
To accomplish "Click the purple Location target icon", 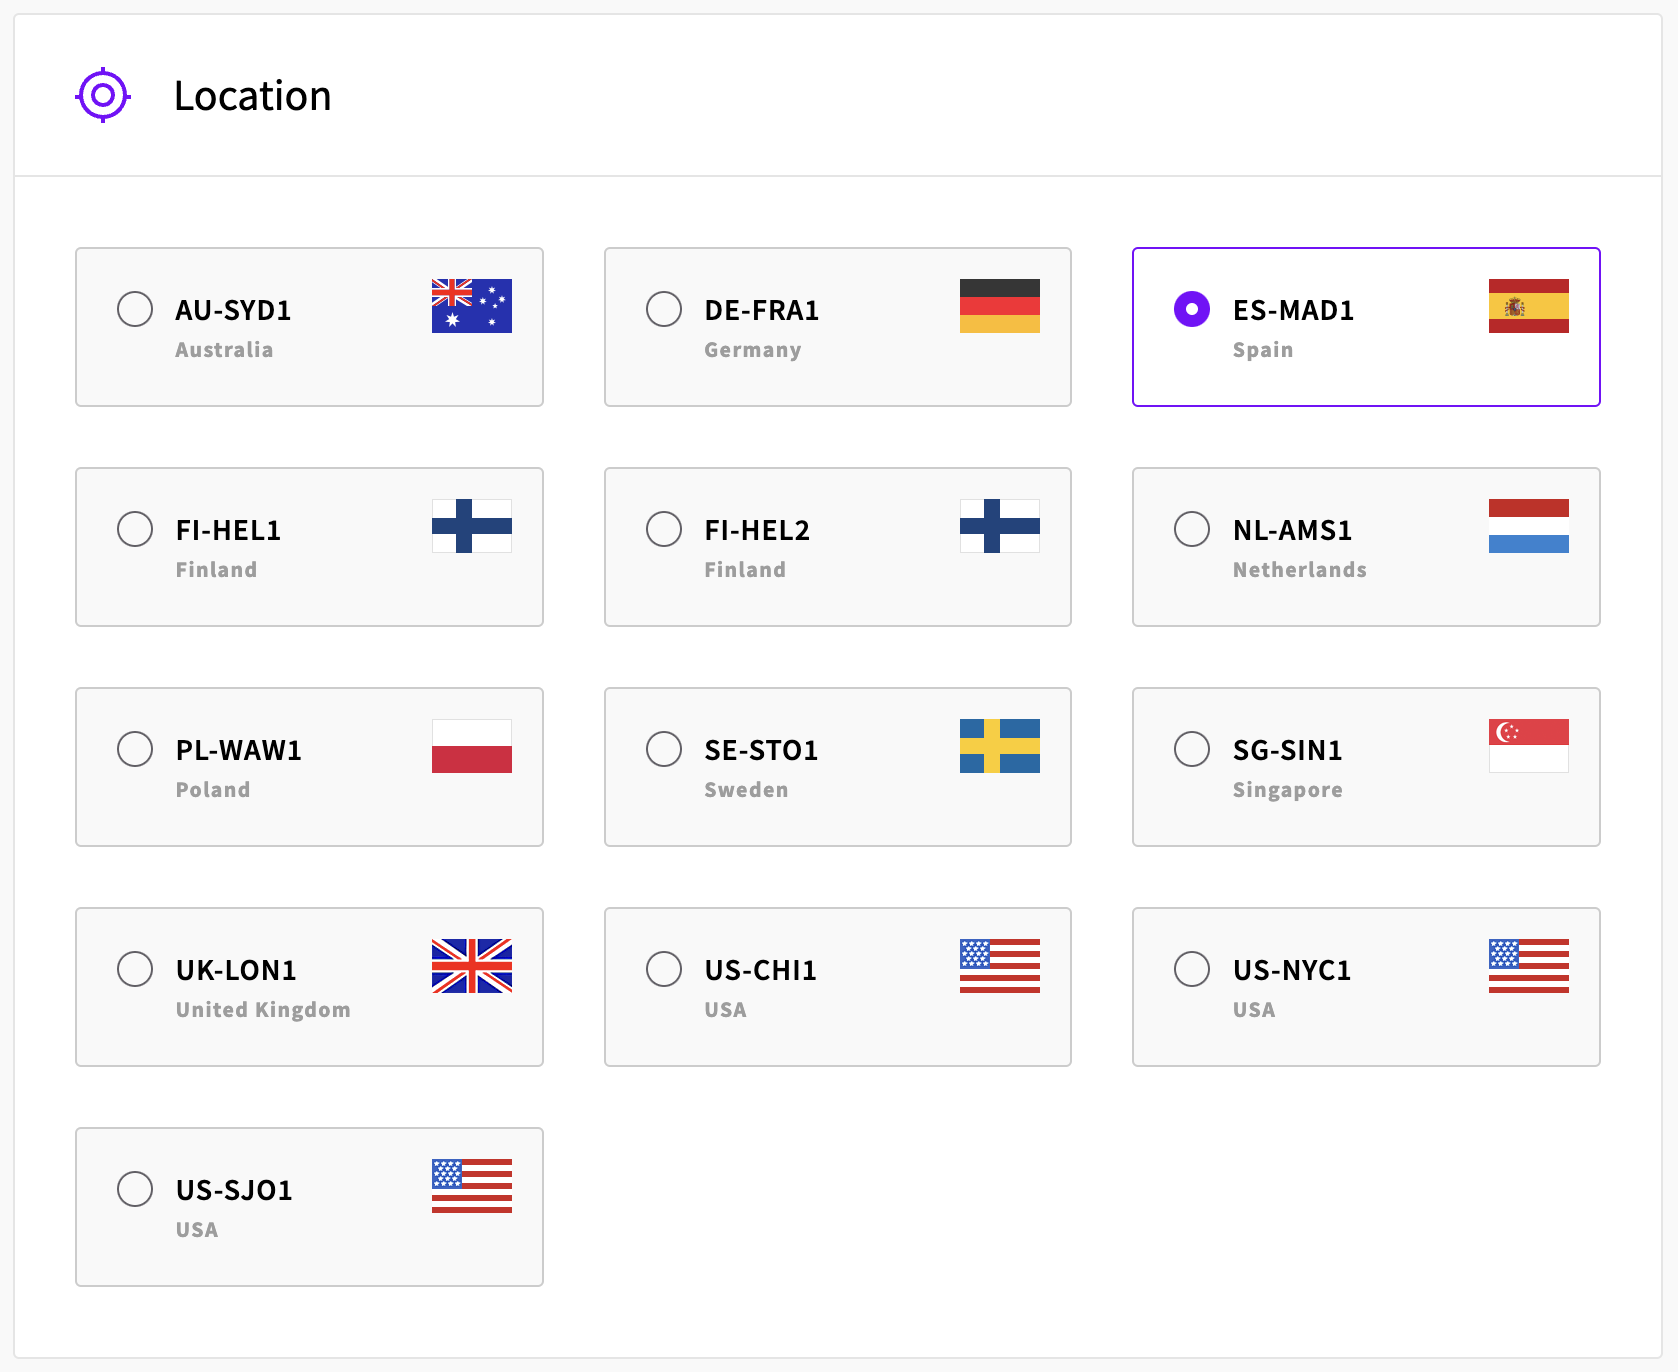I will pyautogui.click(x=103, y=96).
